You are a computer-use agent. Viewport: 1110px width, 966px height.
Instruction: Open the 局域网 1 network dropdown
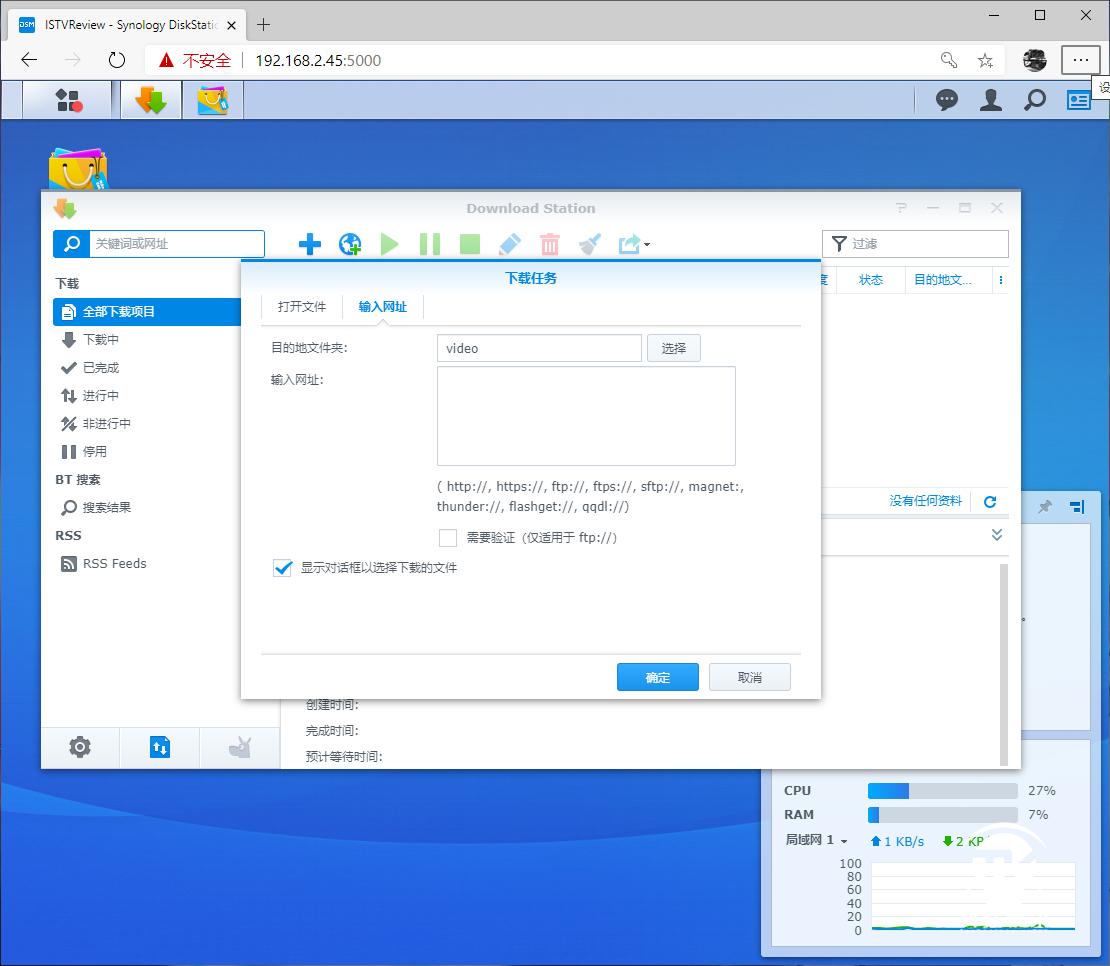(816, 840)
